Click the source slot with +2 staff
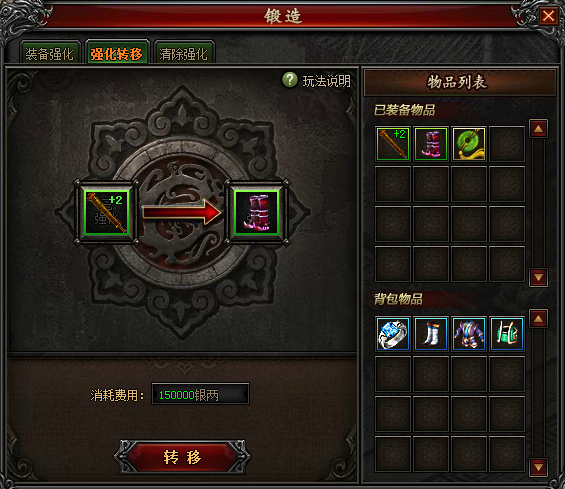This screenshot has height=489, width=565. (x=106, y=213)
